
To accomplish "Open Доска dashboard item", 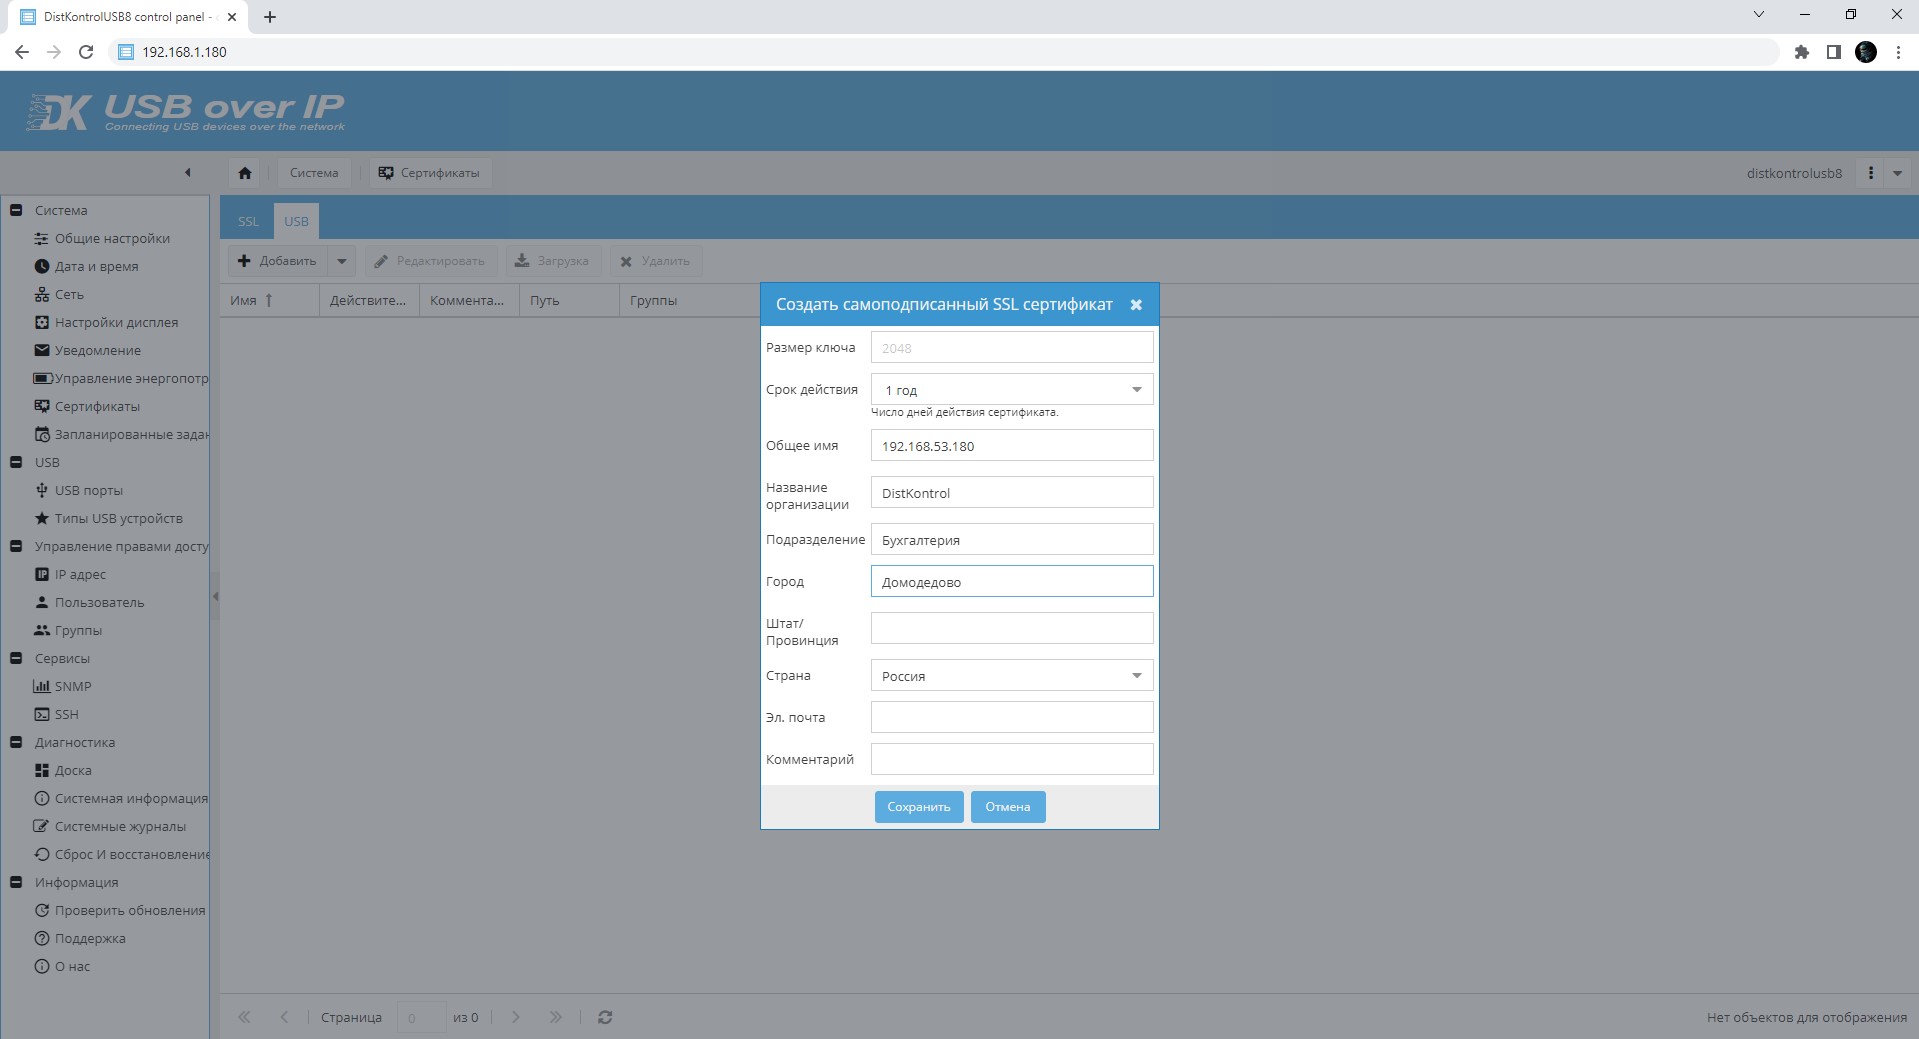I will (x=73, y=770).
